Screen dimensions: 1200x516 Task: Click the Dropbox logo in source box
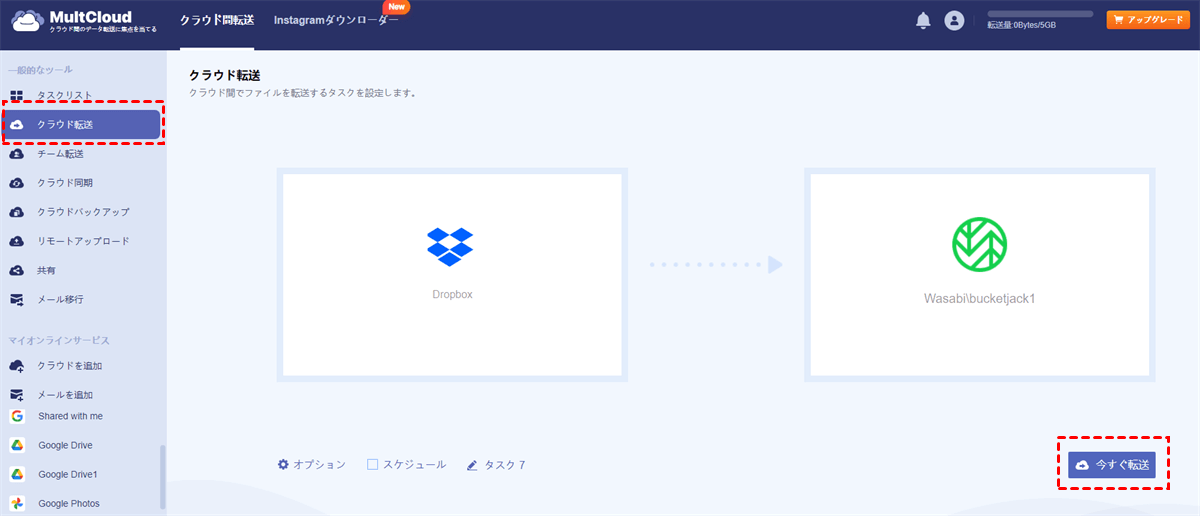[x=450, y=246]
